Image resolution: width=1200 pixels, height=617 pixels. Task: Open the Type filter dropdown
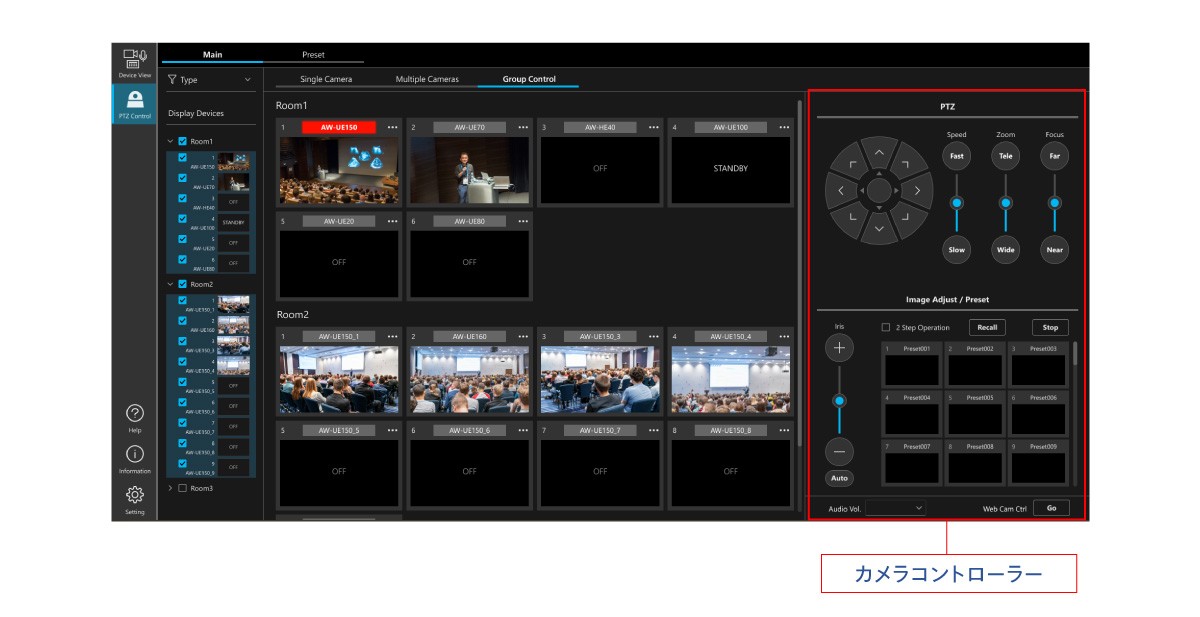210,80
